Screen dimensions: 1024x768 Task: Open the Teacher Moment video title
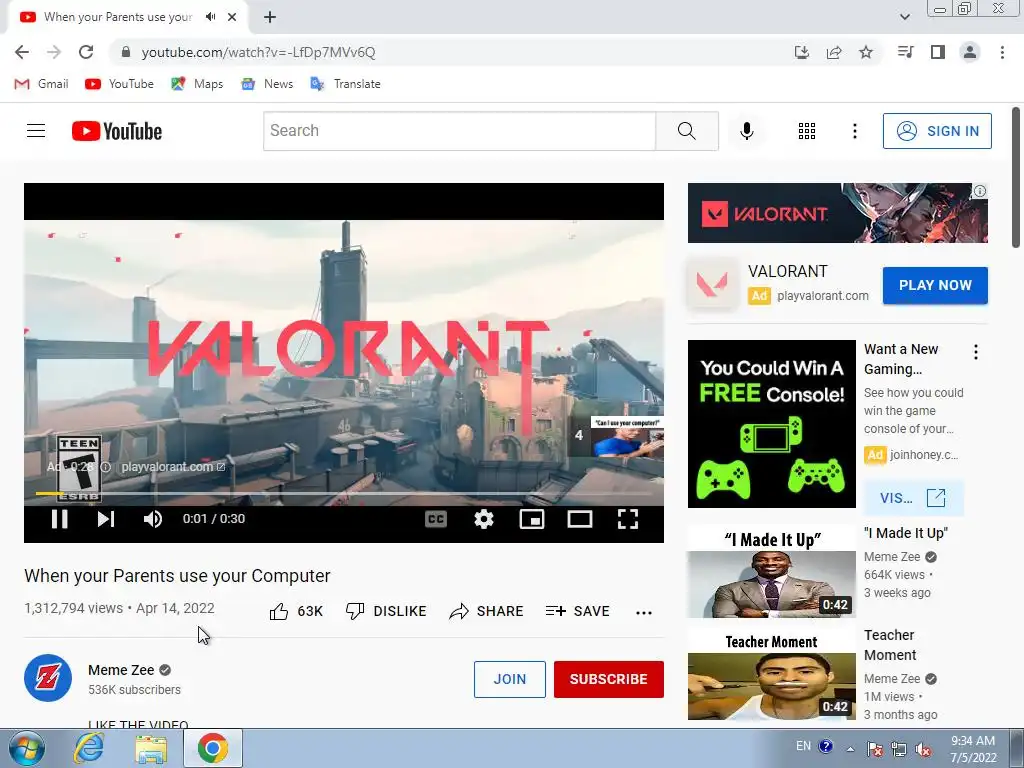point(889,645)
